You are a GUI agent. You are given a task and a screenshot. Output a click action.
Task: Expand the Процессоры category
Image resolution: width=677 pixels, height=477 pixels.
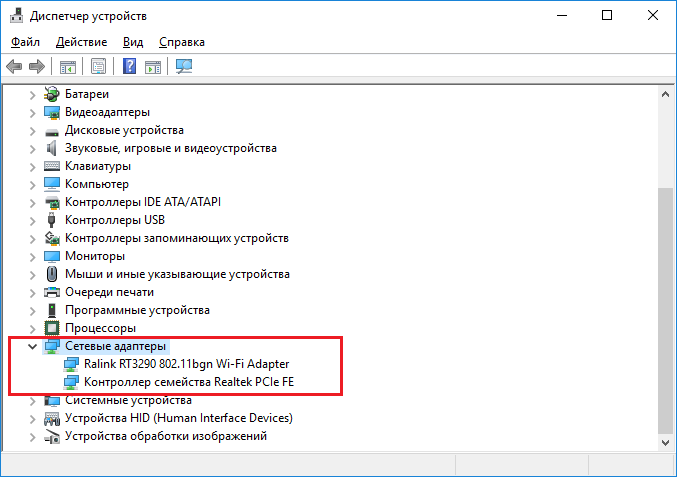coord(32,329)
